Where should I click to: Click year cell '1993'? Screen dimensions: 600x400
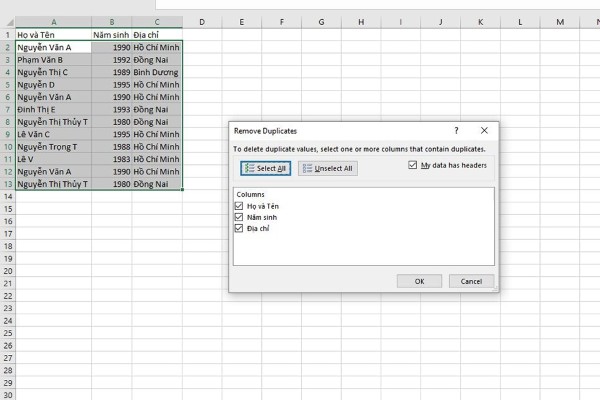click(112, 109)
